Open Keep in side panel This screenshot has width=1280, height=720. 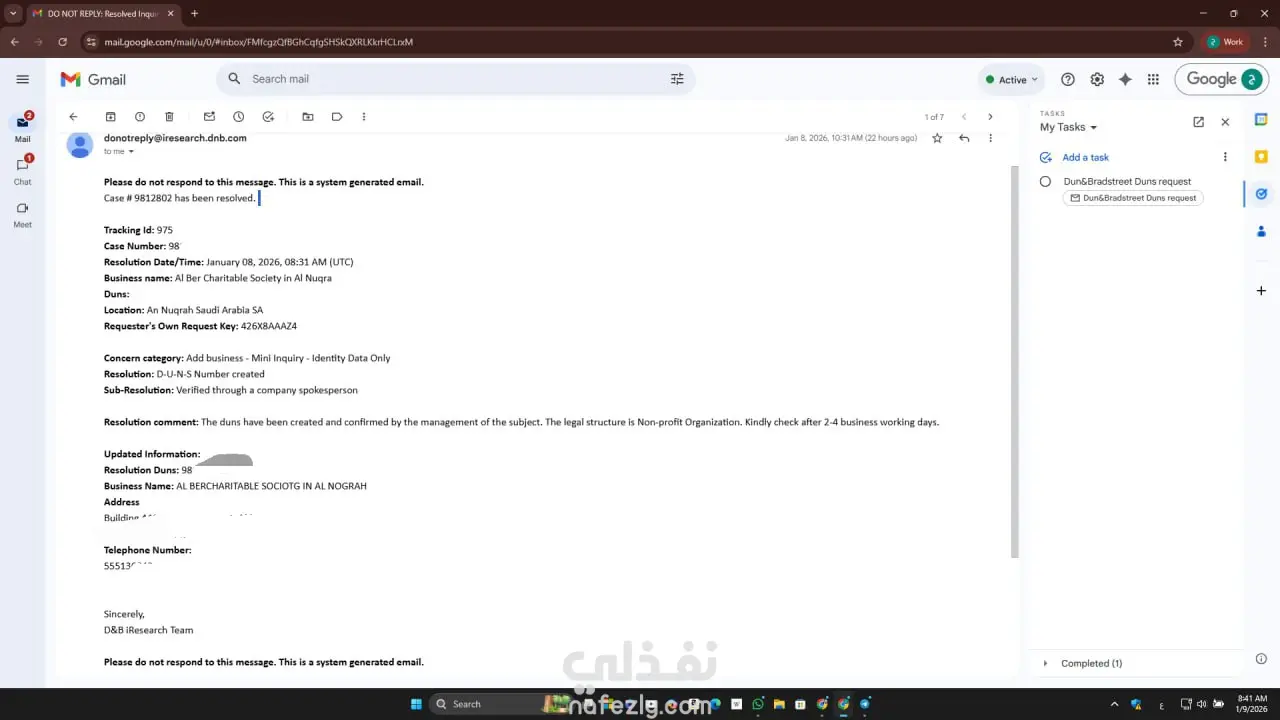pos(1261,157)
